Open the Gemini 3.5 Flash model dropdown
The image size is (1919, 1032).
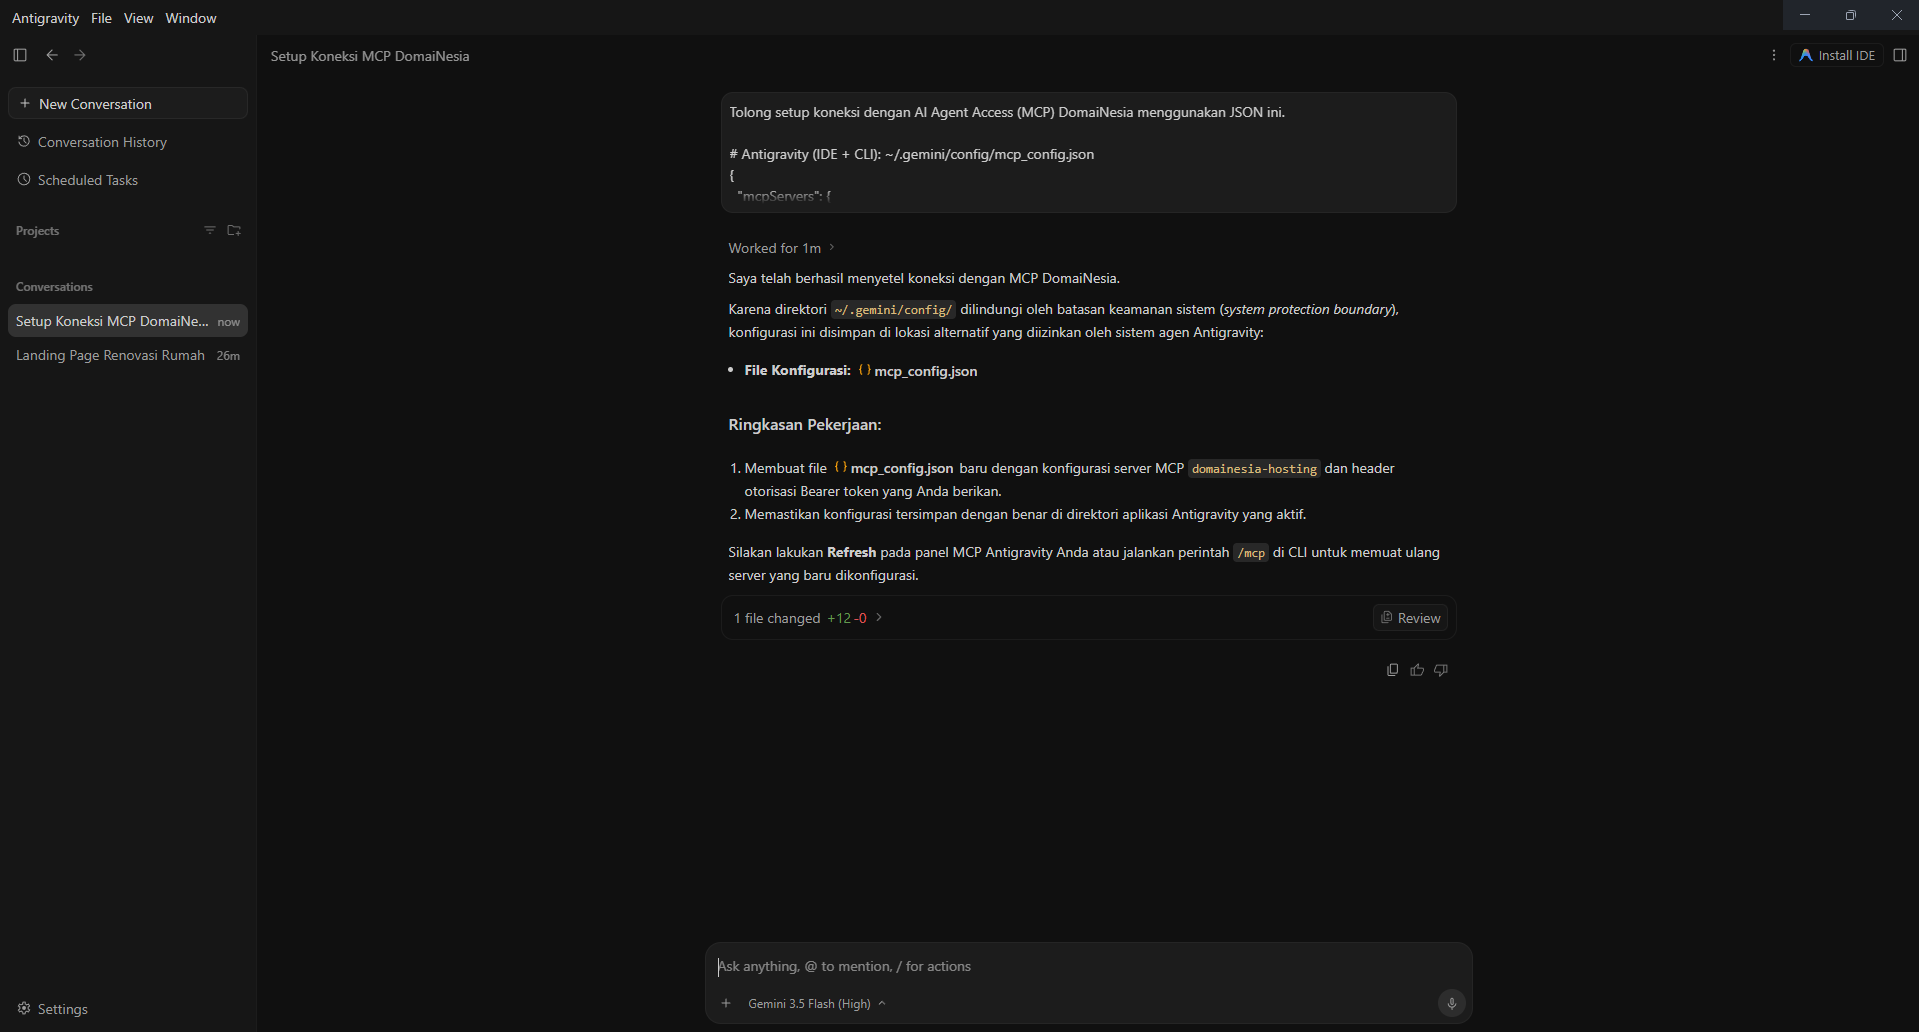[817, 1004]
